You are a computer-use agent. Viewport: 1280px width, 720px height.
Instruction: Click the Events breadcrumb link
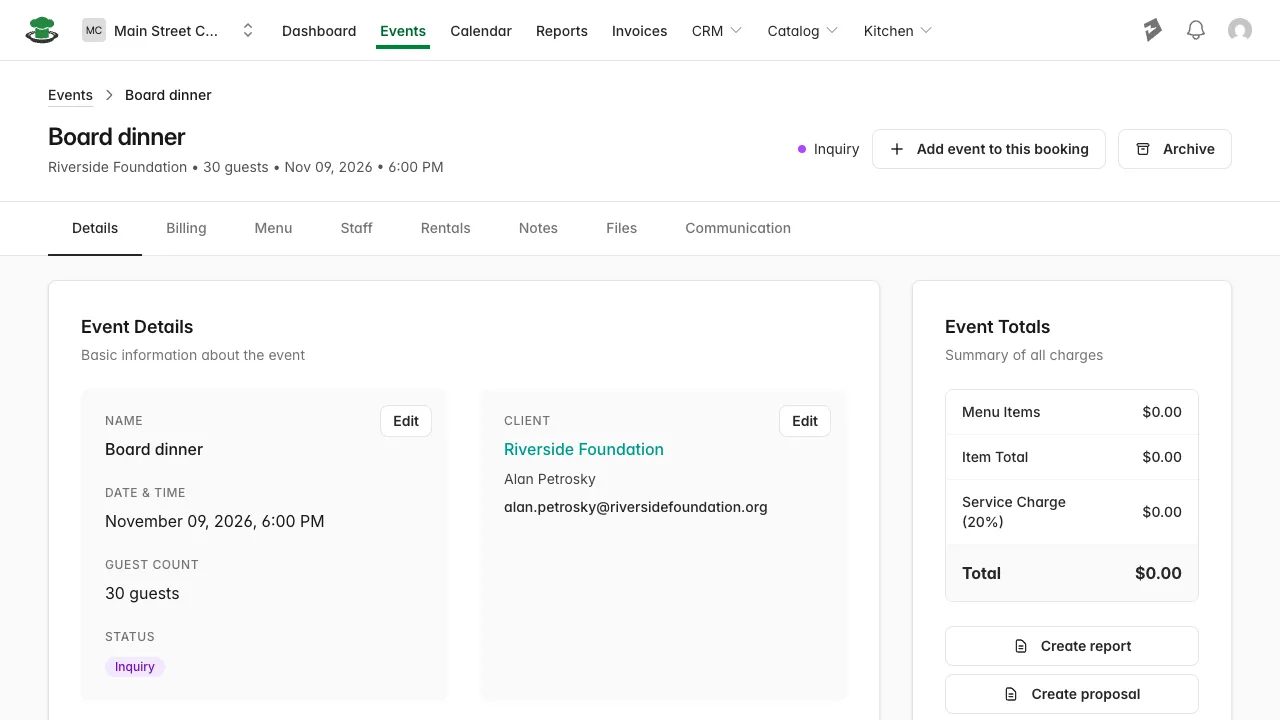pos(70,95)
